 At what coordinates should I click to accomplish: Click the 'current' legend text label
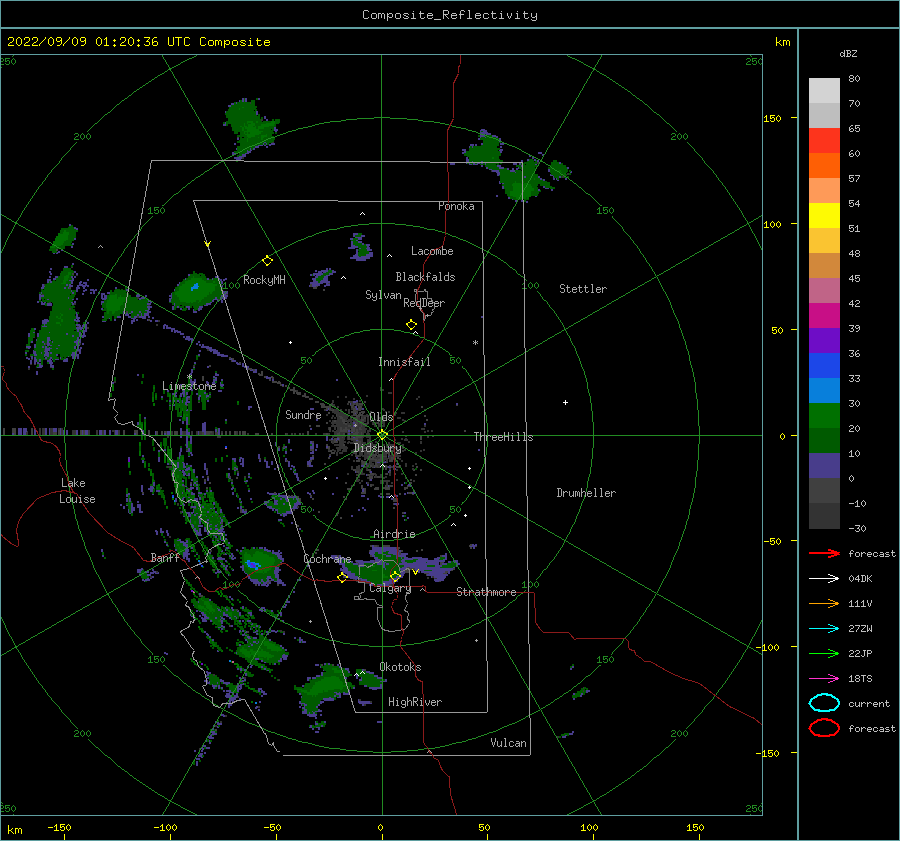[x=868, y=703]
